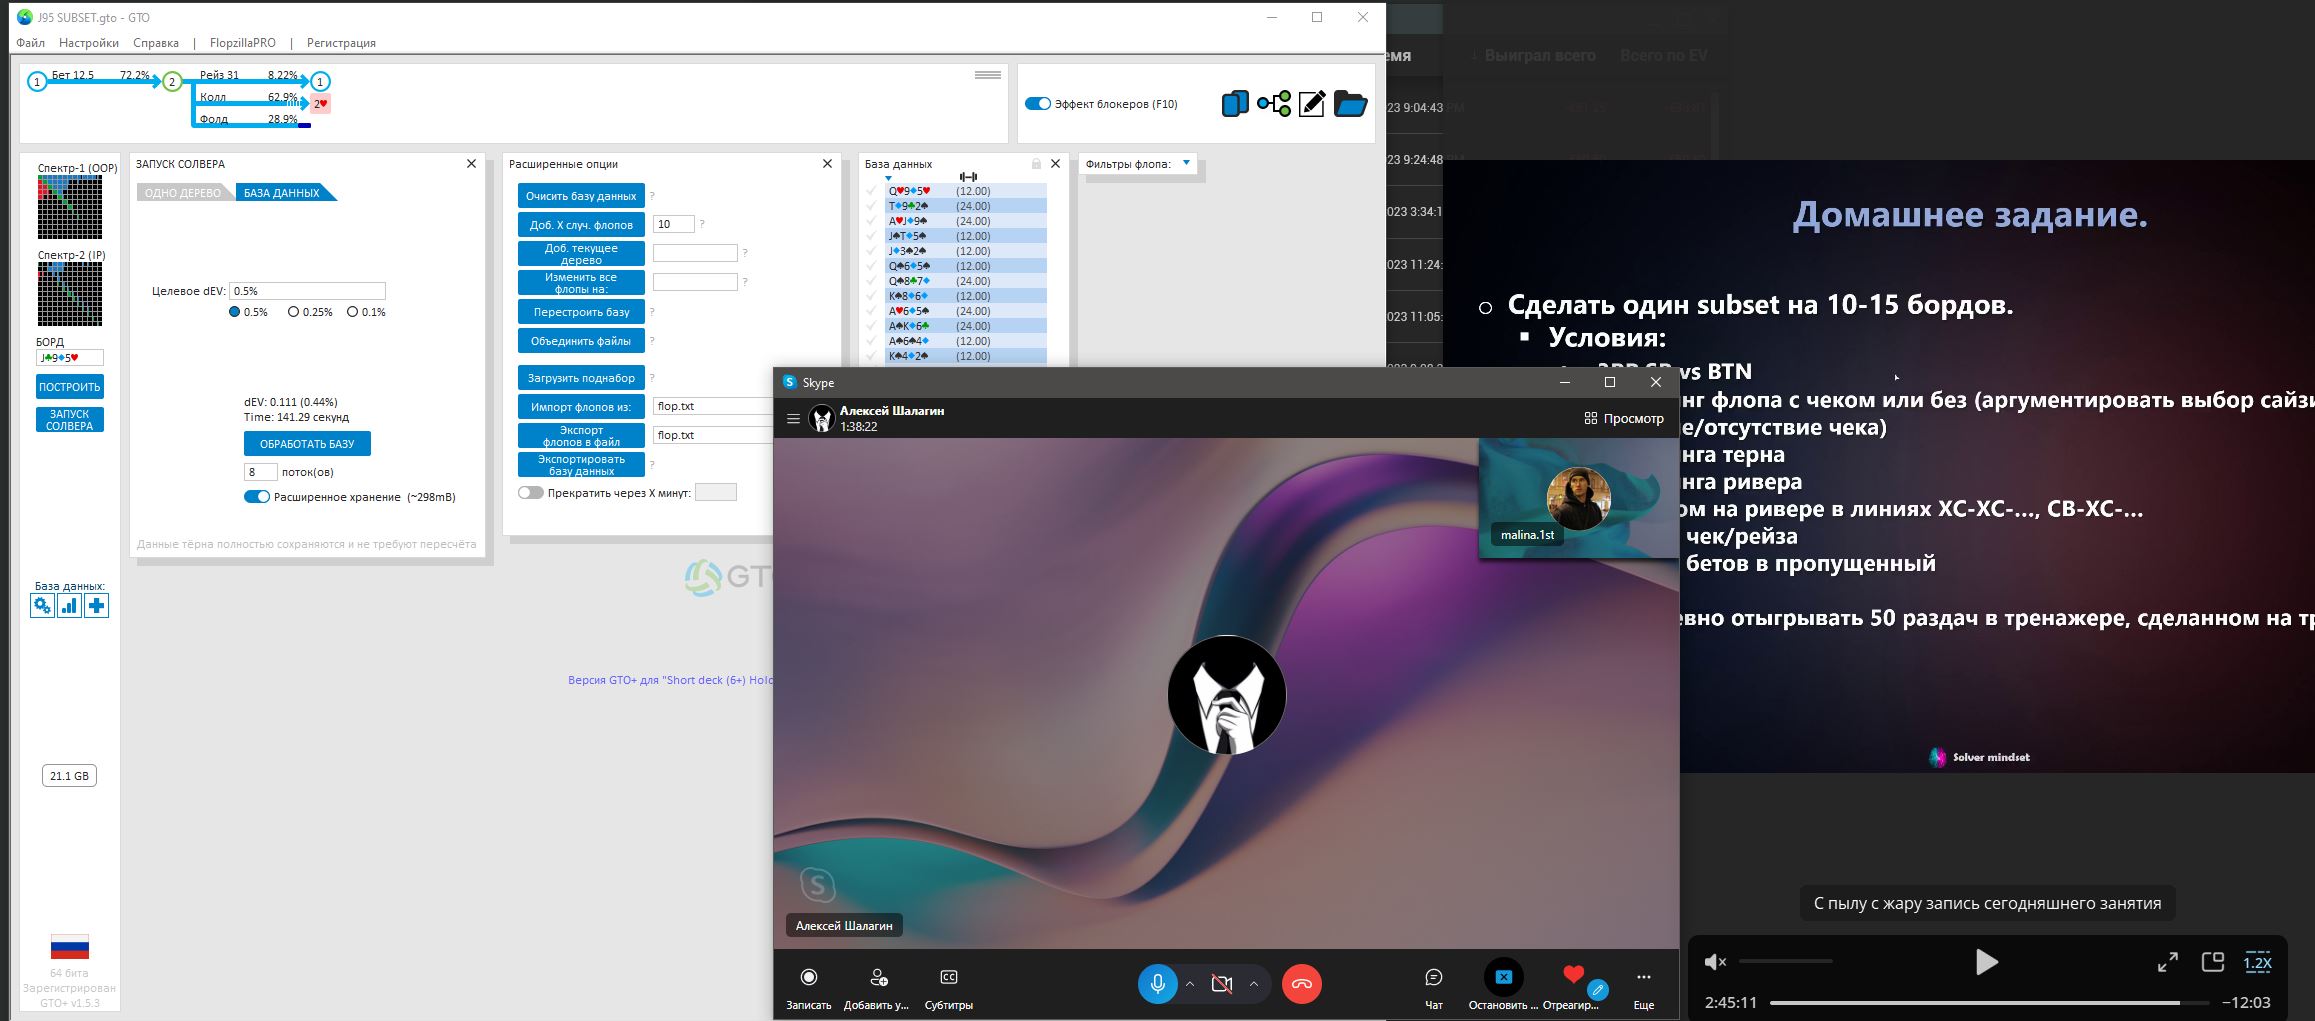Open database settings gear icon

pos(42,606)
